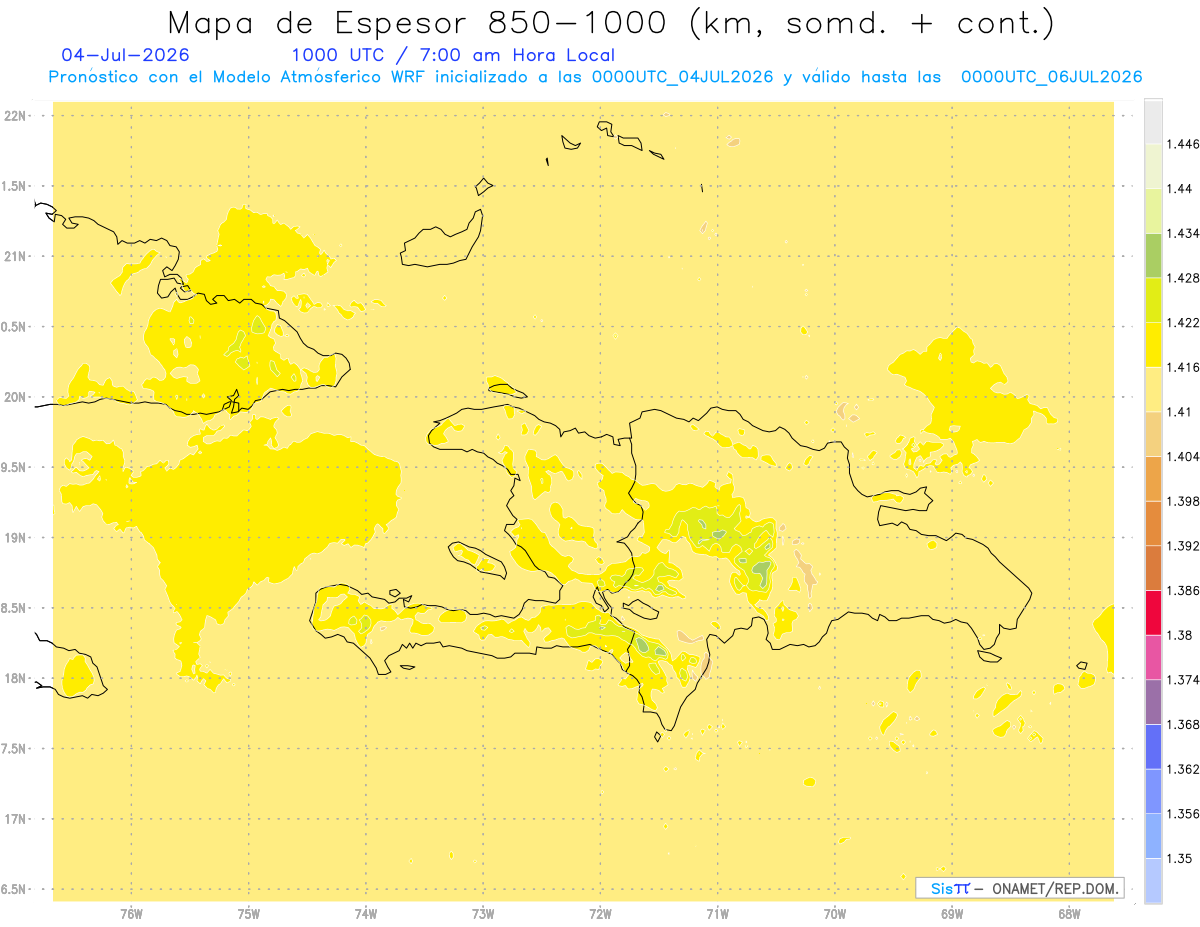
Task: Click the colorbar value '1.428'
Action: tap(1183, 278)
